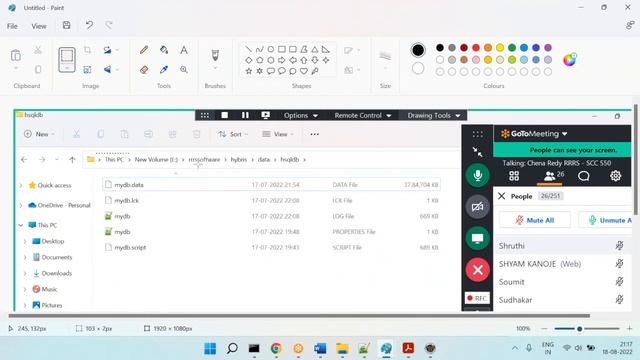Choose the right arrow shape
Viewport: 640px width, 360px height.
282,60
